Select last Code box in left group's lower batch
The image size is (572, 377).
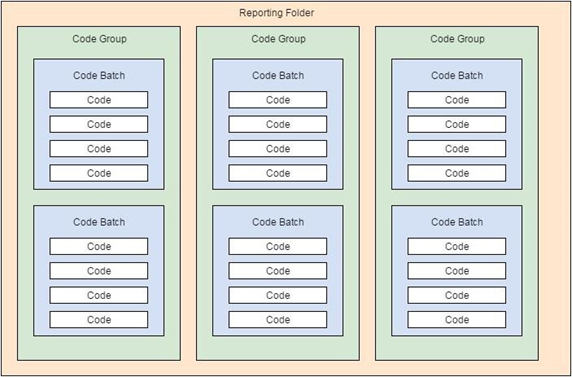point(99,320)
